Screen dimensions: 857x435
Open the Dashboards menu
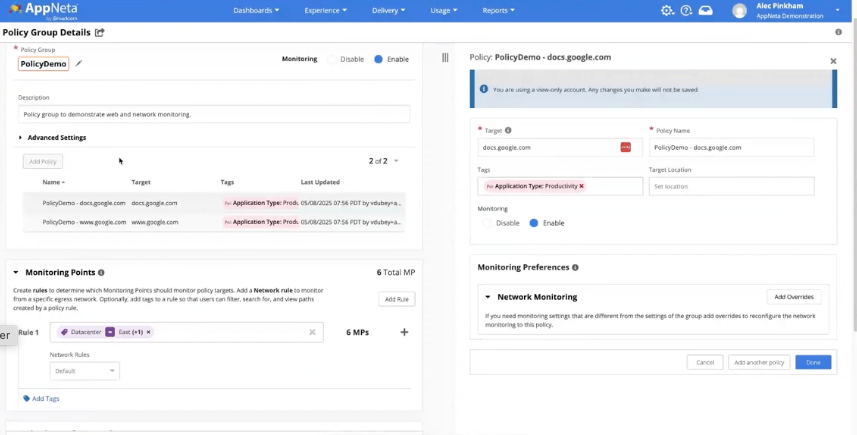coord(255,11)
